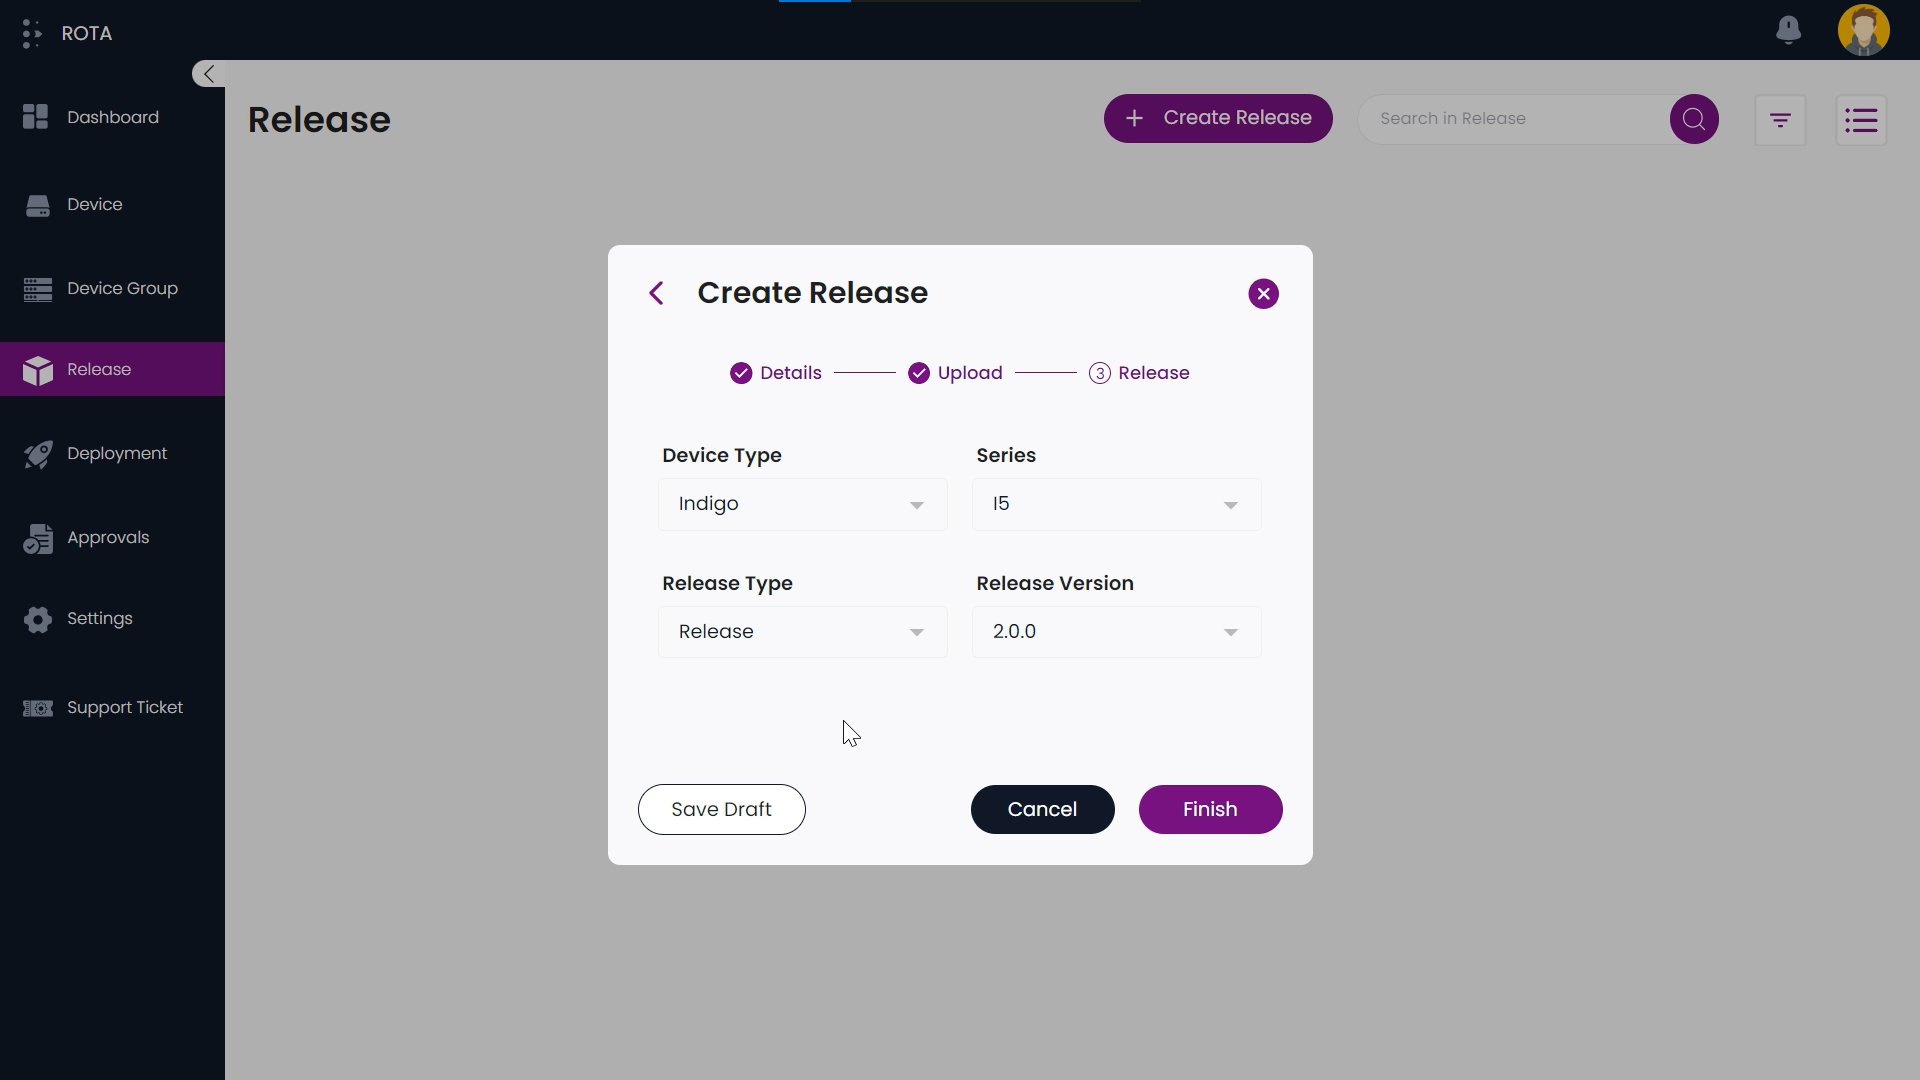Open the Approvals section
Screen dimensions: 1920x1080
(x=107, y=538)
